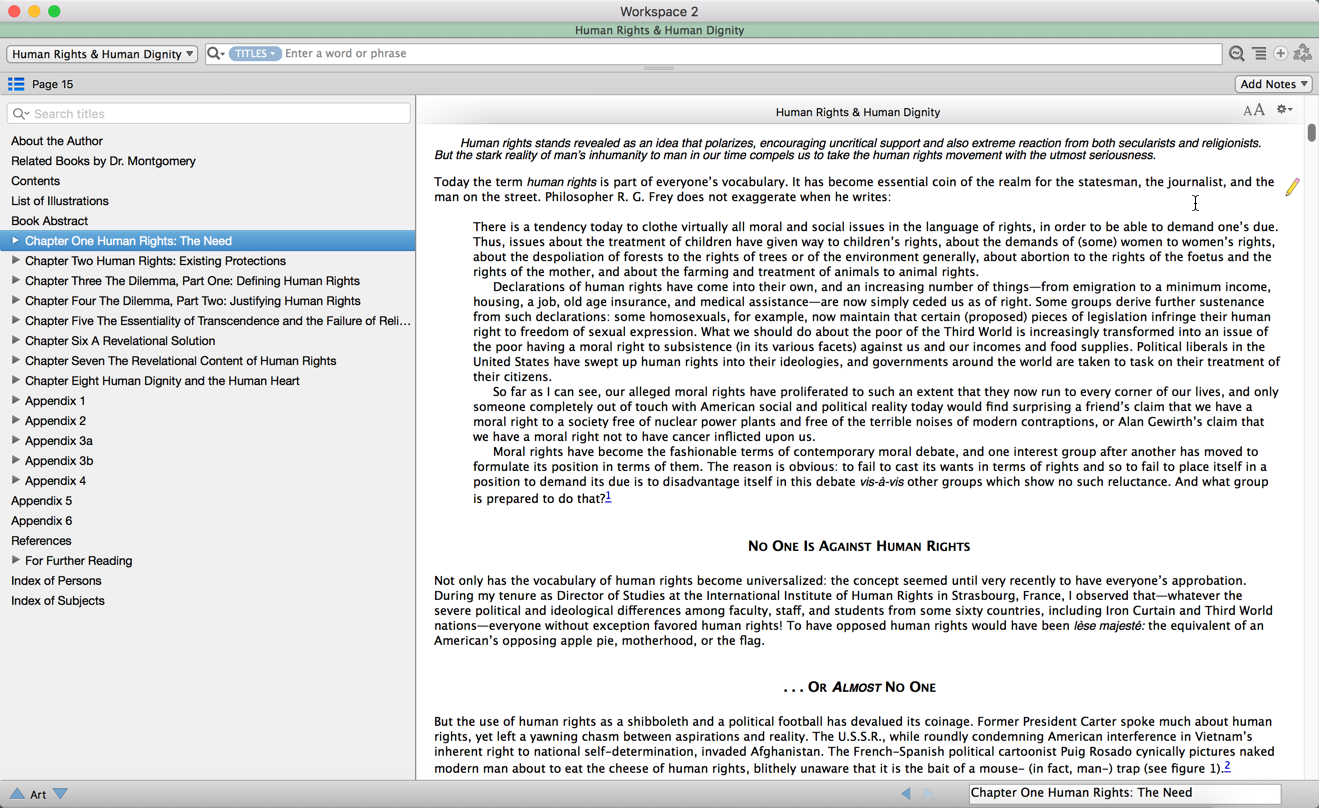Screen dimensions: 1319x808
Task: Click the green Human Rights & Human Dignity tab
Action: 659,30
